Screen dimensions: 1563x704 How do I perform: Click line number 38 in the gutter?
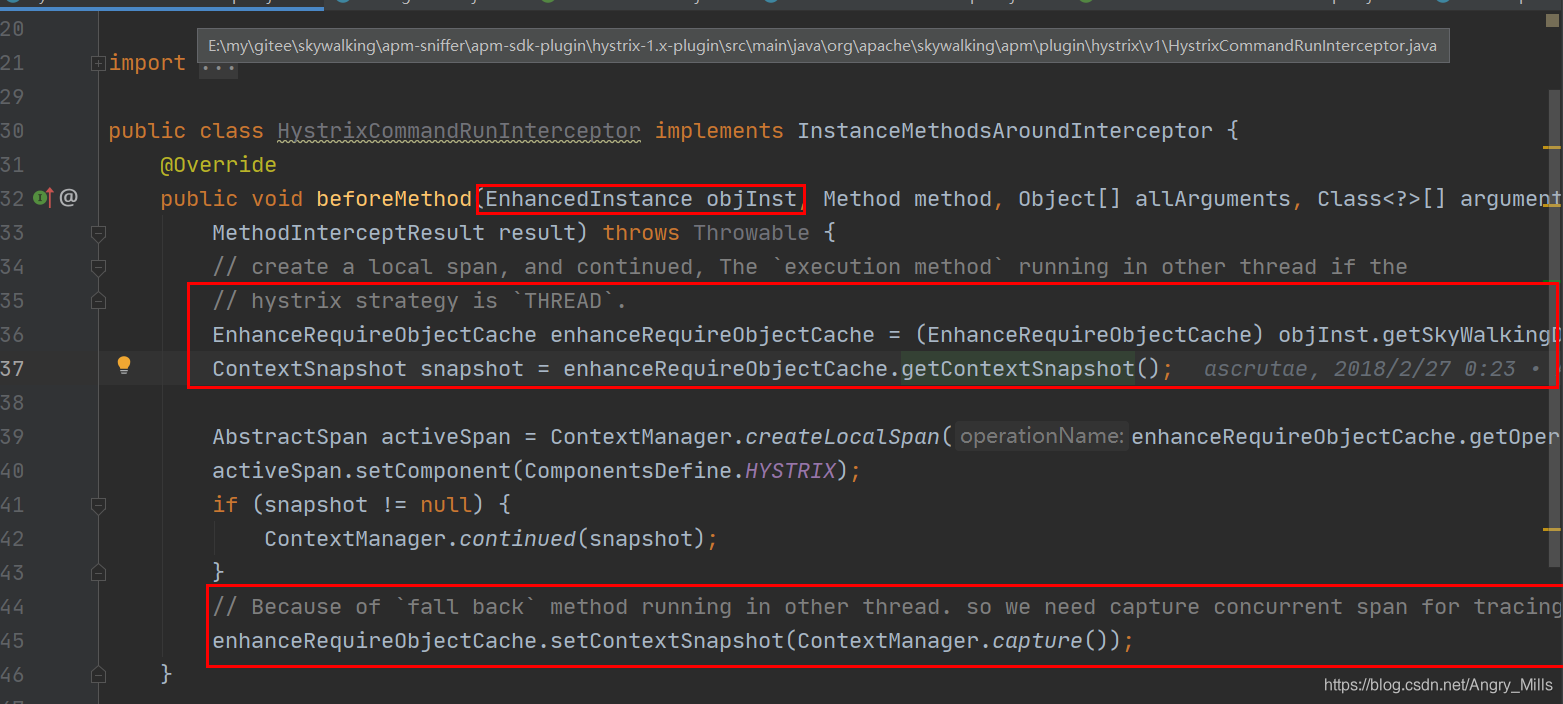tap(12, 403)
